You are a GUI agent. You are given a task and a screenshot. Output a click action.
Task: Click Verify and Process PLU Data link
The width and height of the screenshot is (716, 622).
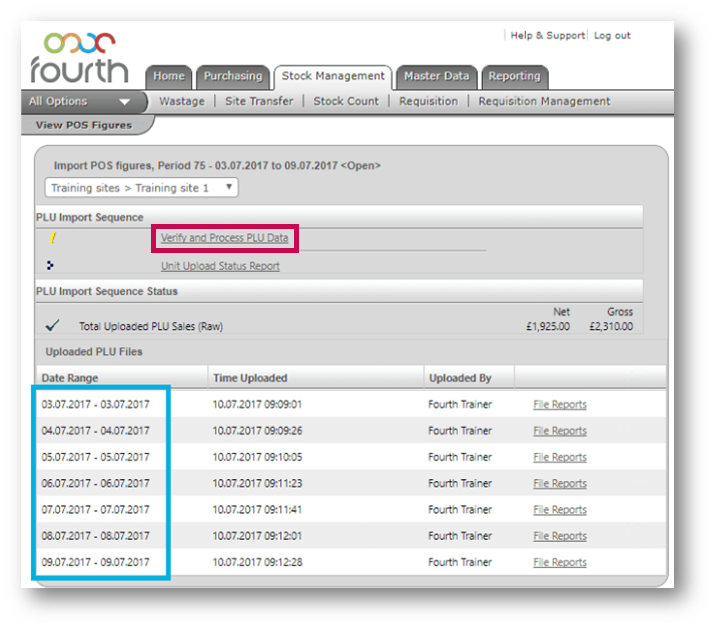click(231, 238)
